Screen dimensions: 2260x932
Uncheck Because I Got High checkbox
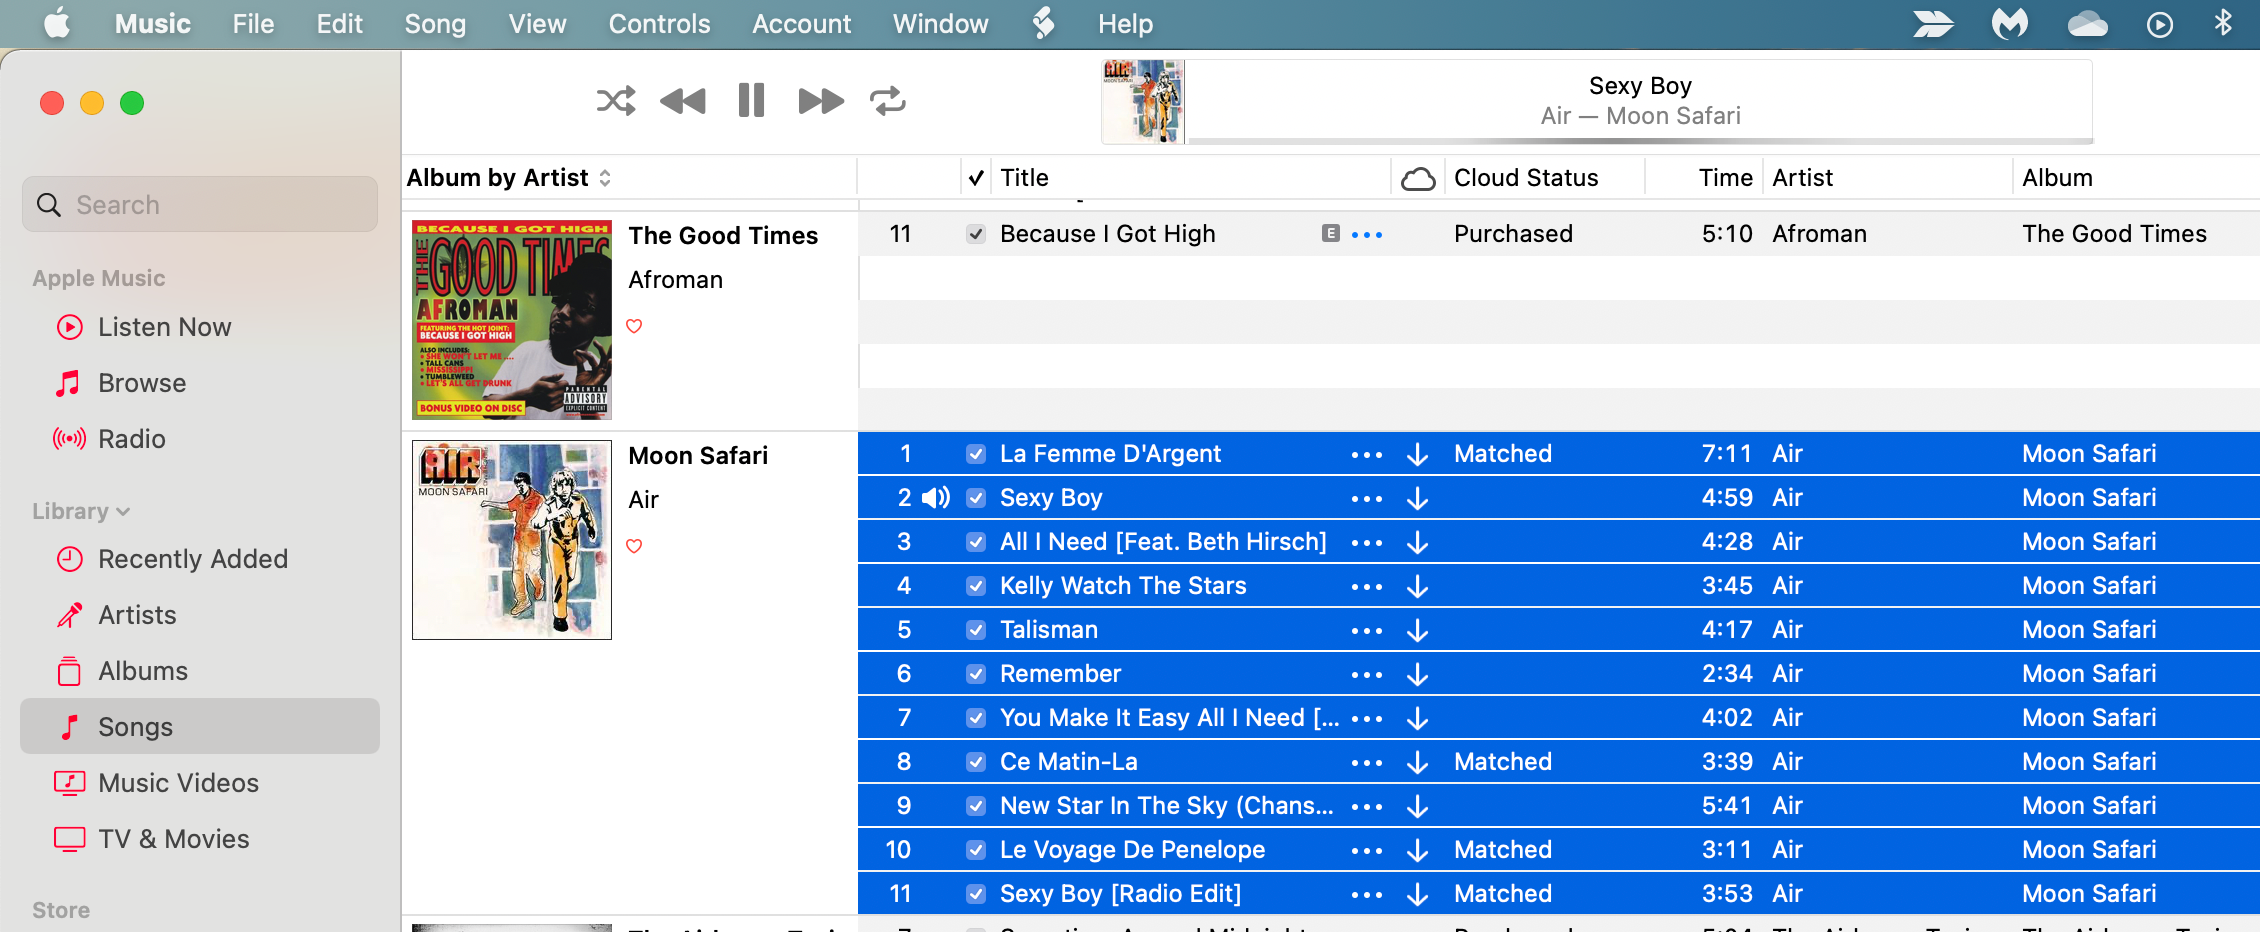976,234
